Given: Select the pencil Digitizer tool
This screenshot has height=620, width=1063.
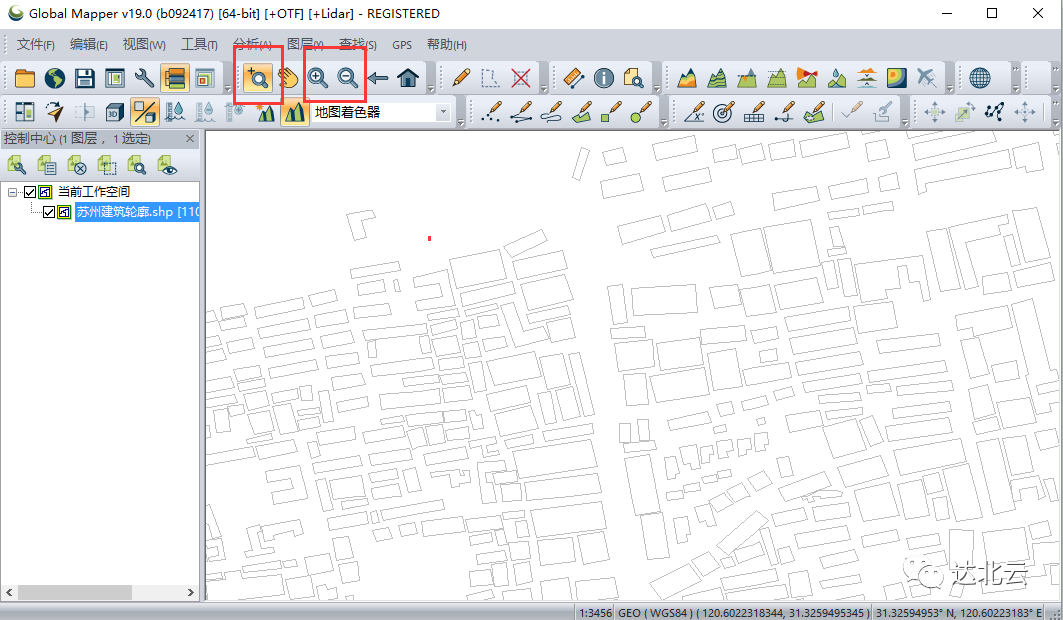Looking at the screenshot, I should pos(461,78).
